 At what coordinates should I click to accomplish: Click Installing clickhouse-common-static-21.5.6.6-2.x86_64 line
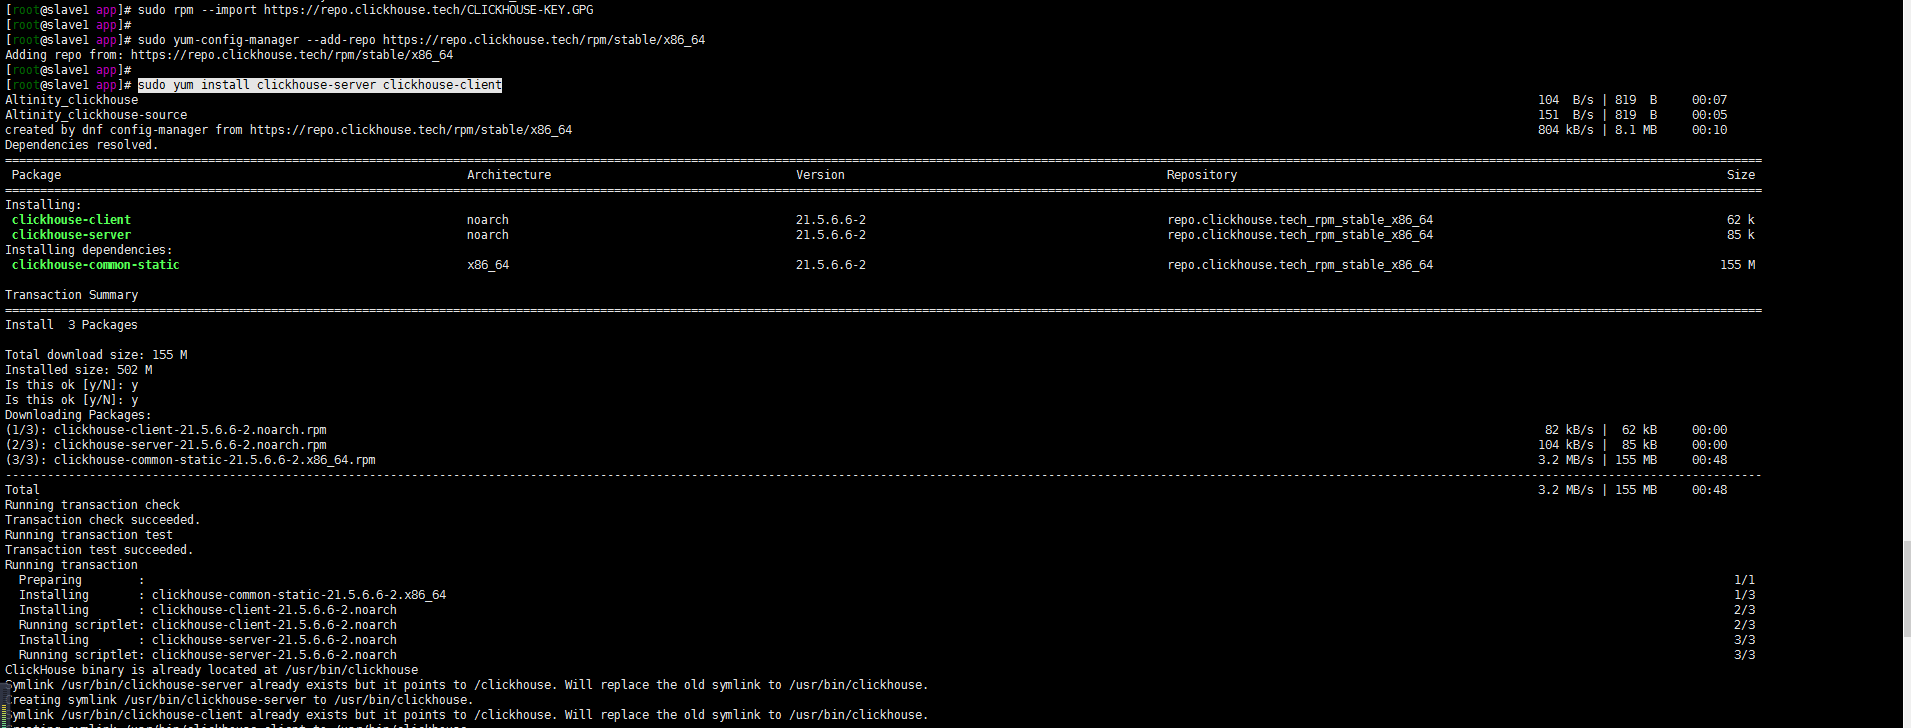[x=233, y=595]
